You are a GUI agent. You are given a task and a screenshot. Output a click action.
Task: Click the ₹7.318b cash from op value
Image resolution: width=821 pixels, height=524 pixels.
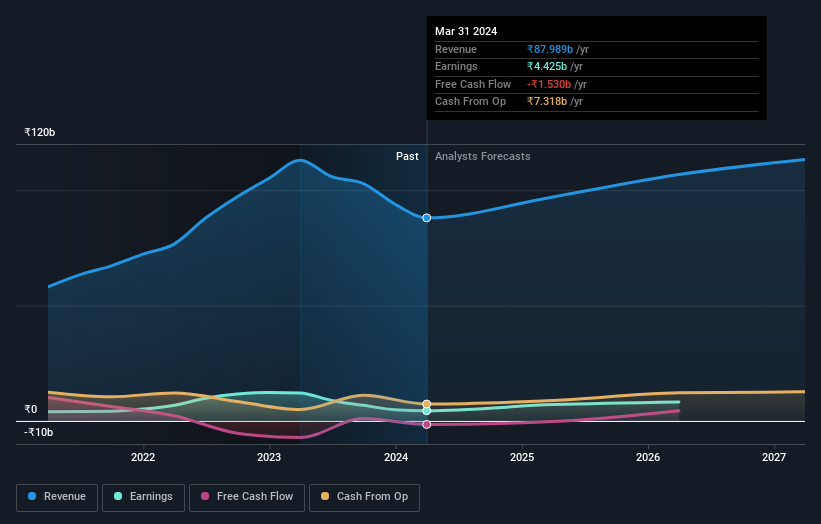[547, 102]
